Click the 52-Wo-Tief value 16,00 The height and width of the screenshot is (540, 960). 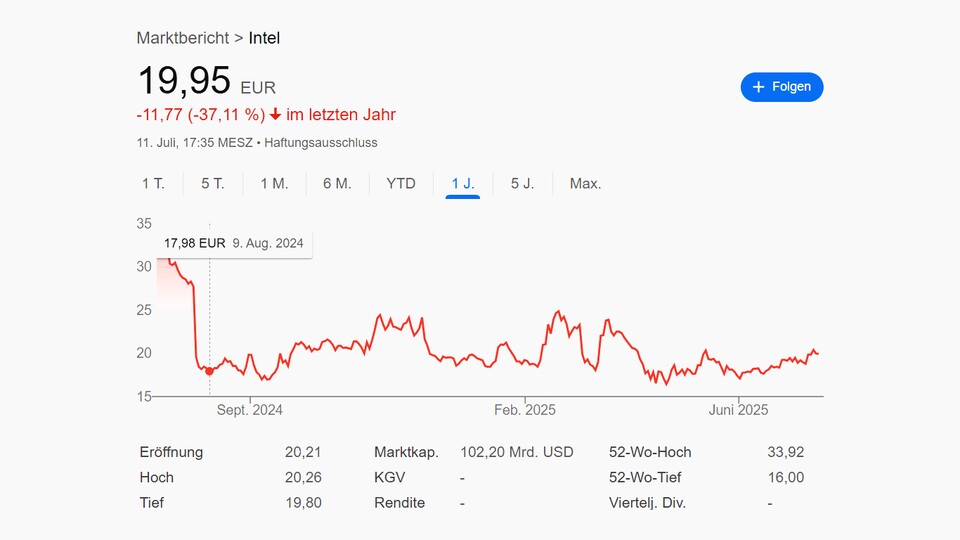pyautogui.click(x=786, y=478)
